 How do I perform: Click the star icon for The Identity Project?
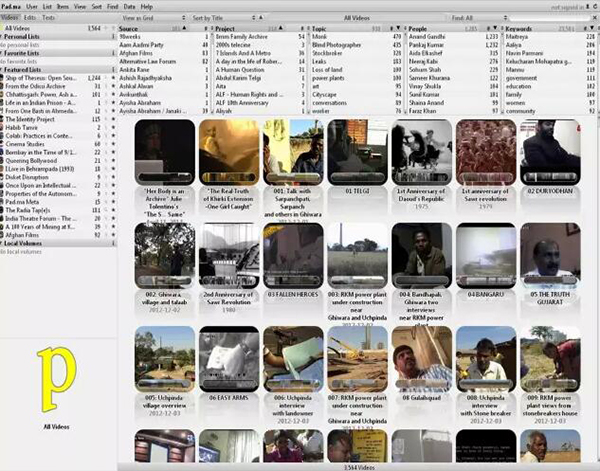[x=113, y=119]
